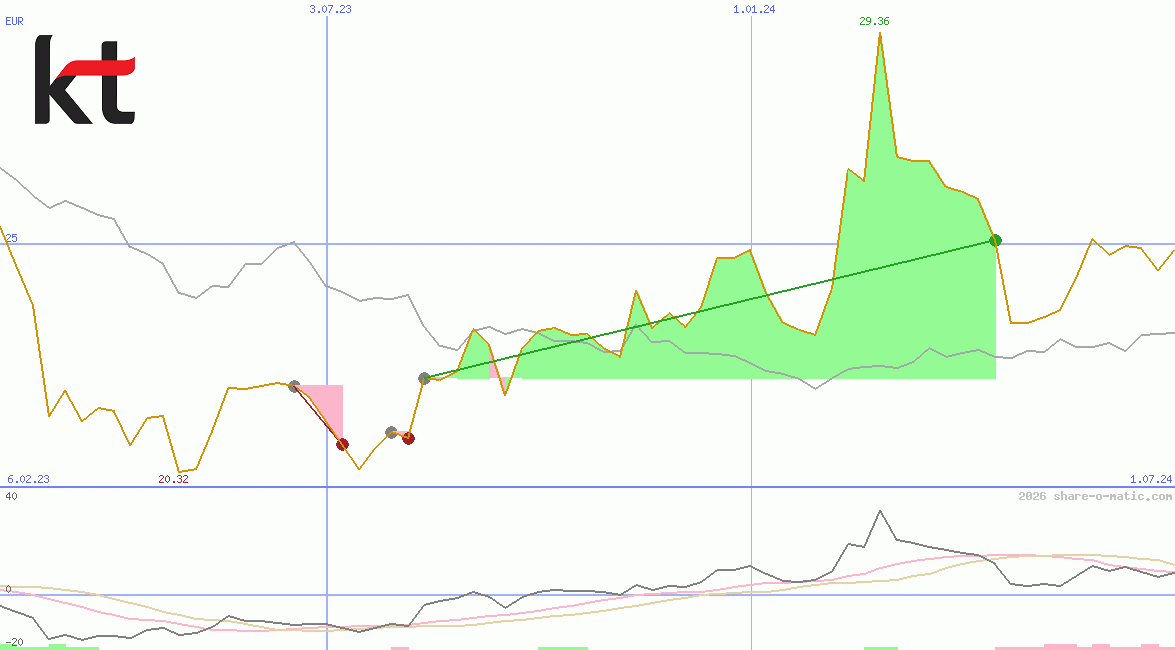The height and width of the screenshot is (650, 1175).
Task: Click the KT company logo
Action: pyautogui.click(x=84, y=80)
